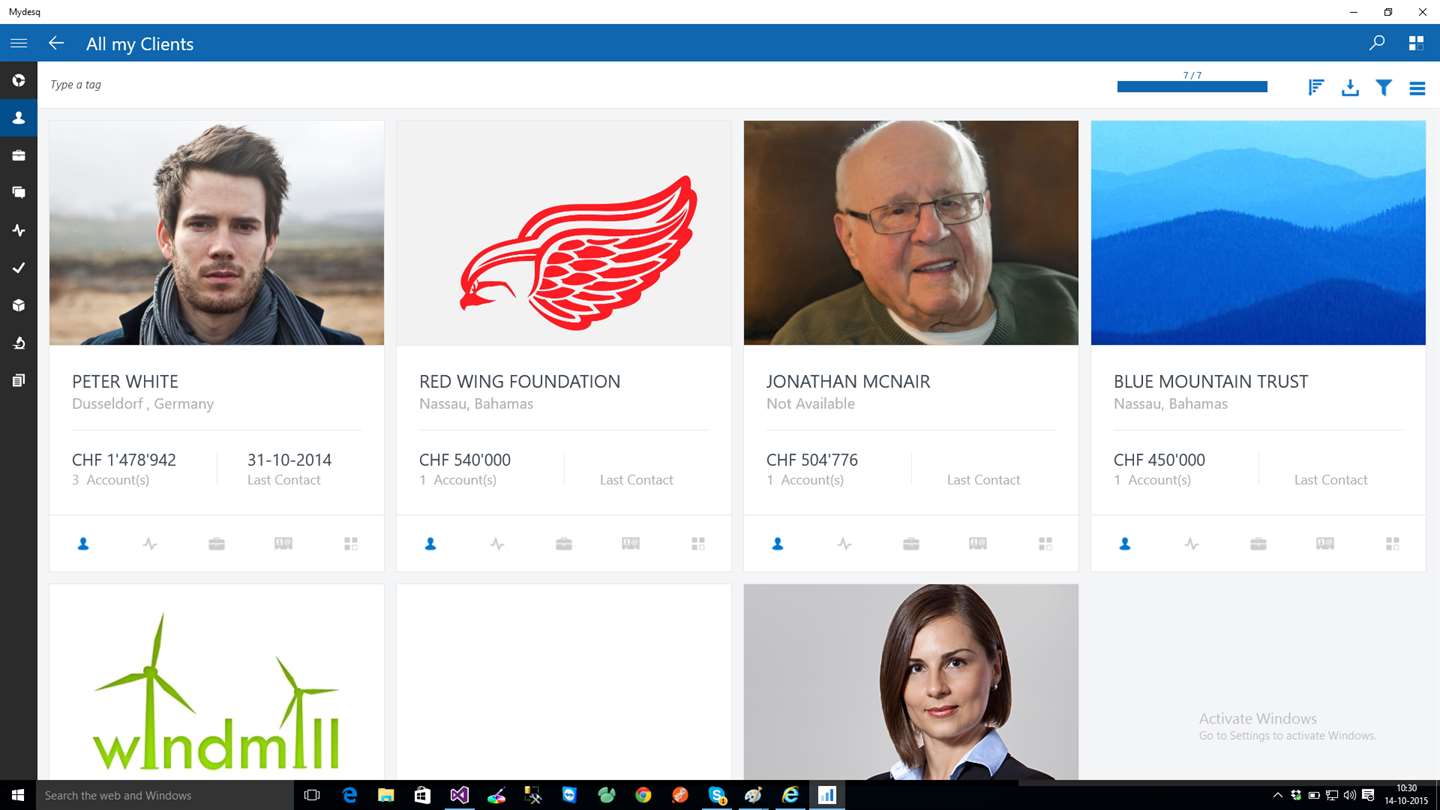The image size is (1440, 810).
Task: Select the JONATHAN MCNAIR client name
Action: (x=848, y=381)
